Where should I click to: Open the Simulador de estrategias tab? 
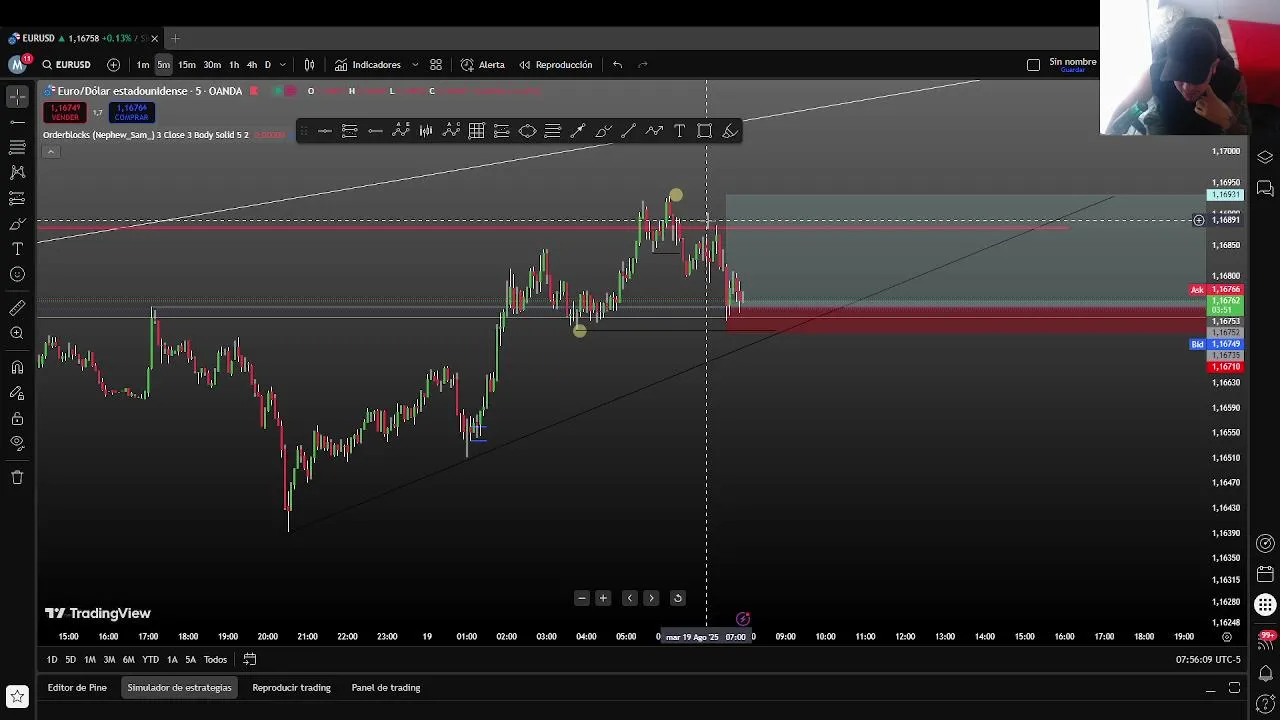tap(179, 688)
